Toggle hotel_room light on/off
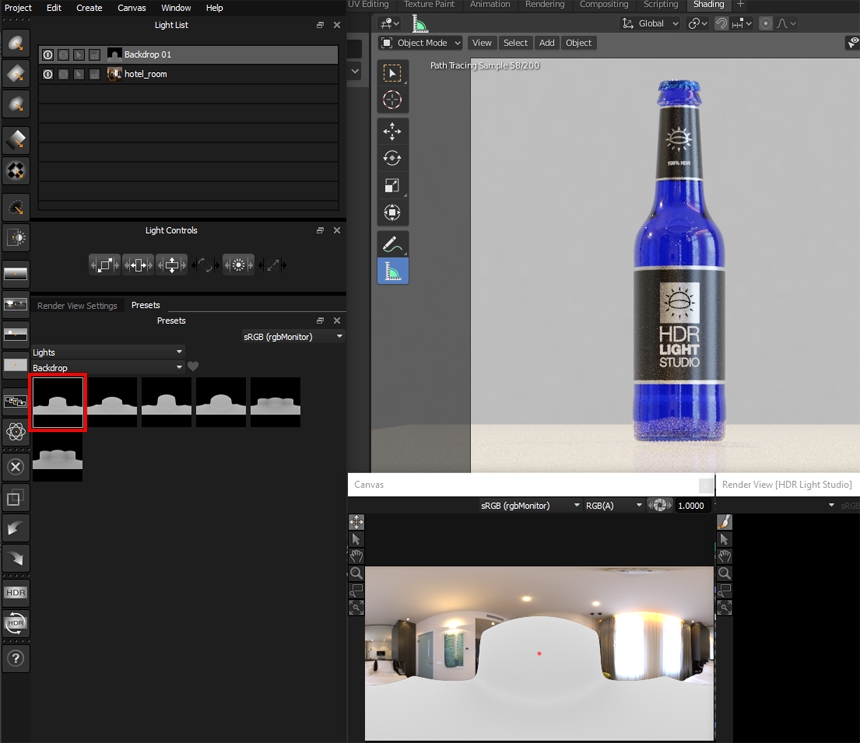 (x=48, y=74)
